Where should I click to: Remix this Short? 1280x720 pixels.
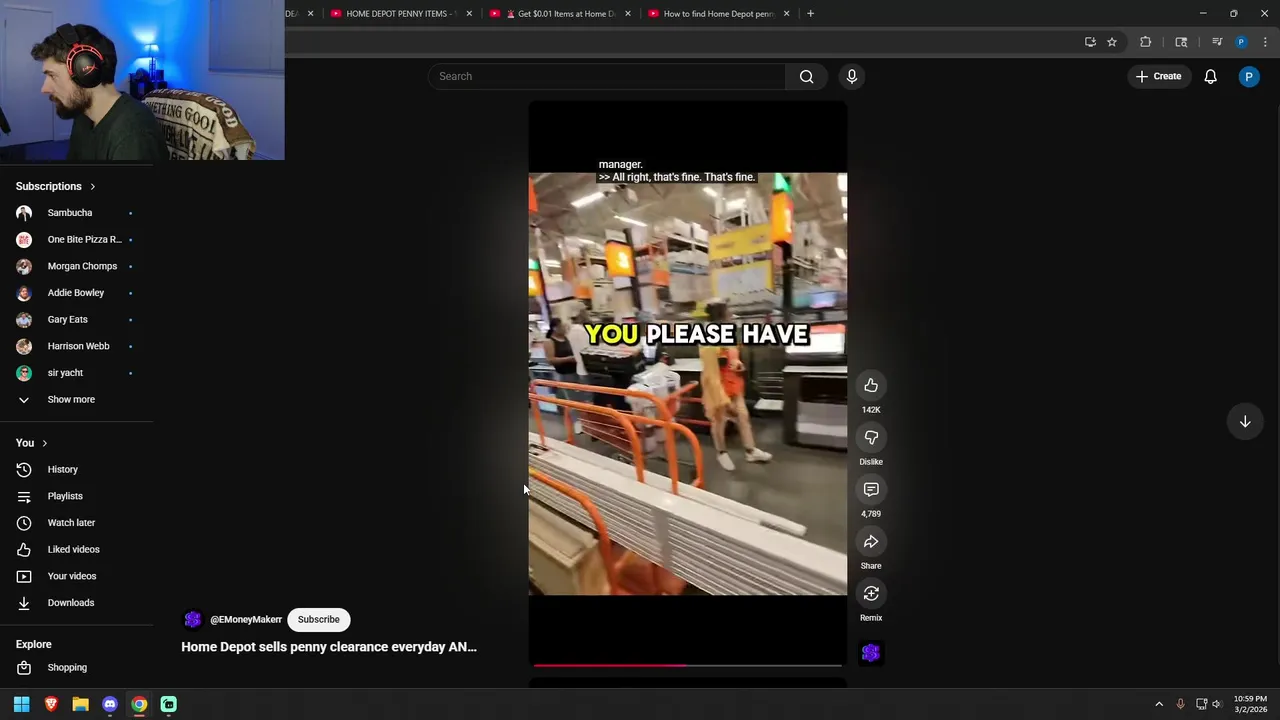point(871,594)
